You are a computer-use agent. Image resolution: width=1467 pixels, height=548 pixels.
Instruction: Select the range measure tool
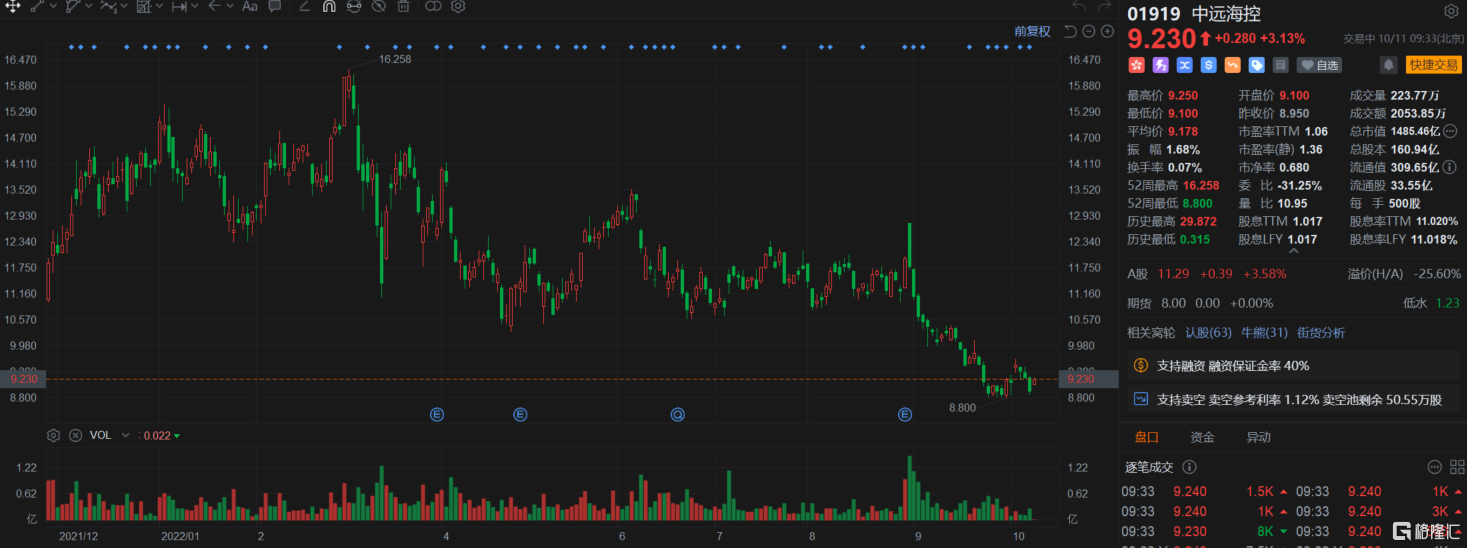click(179, 6)
